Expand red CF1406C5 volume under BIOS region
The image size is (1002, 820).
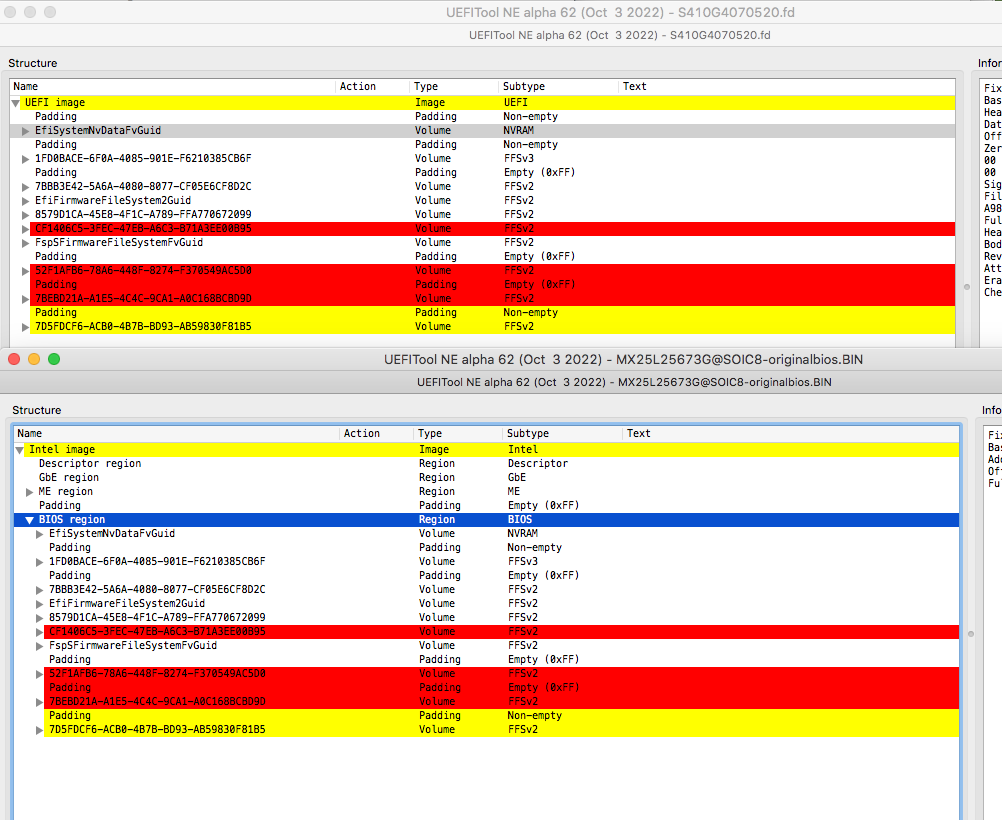(40, 633)
